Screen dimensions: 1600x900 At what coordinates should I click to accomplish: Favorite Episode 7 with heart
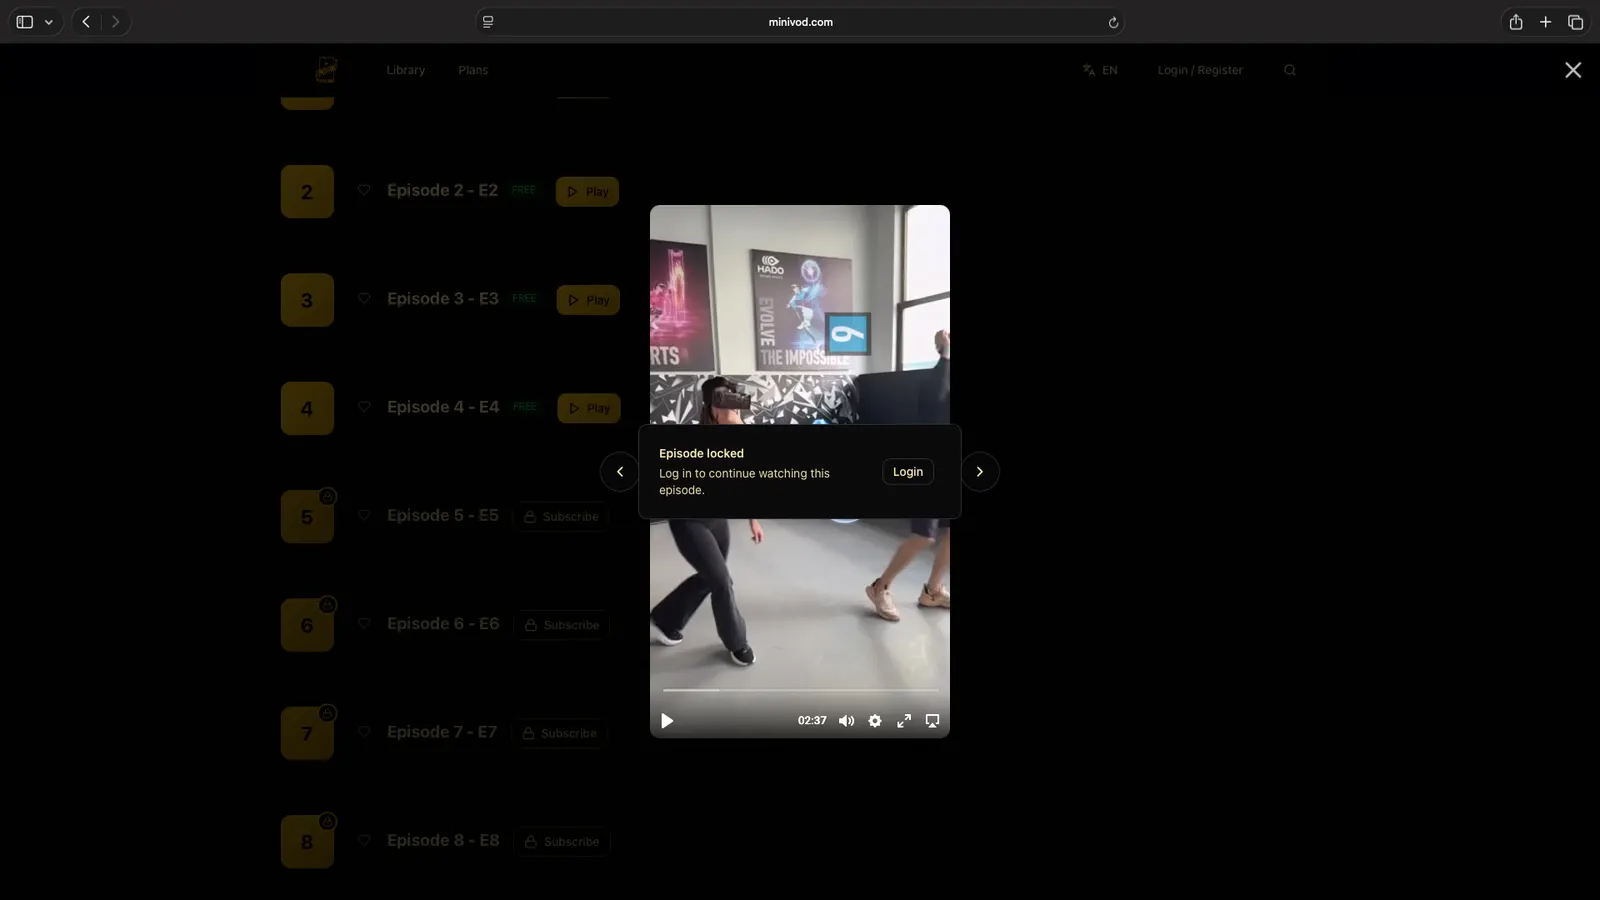[364, 732]
